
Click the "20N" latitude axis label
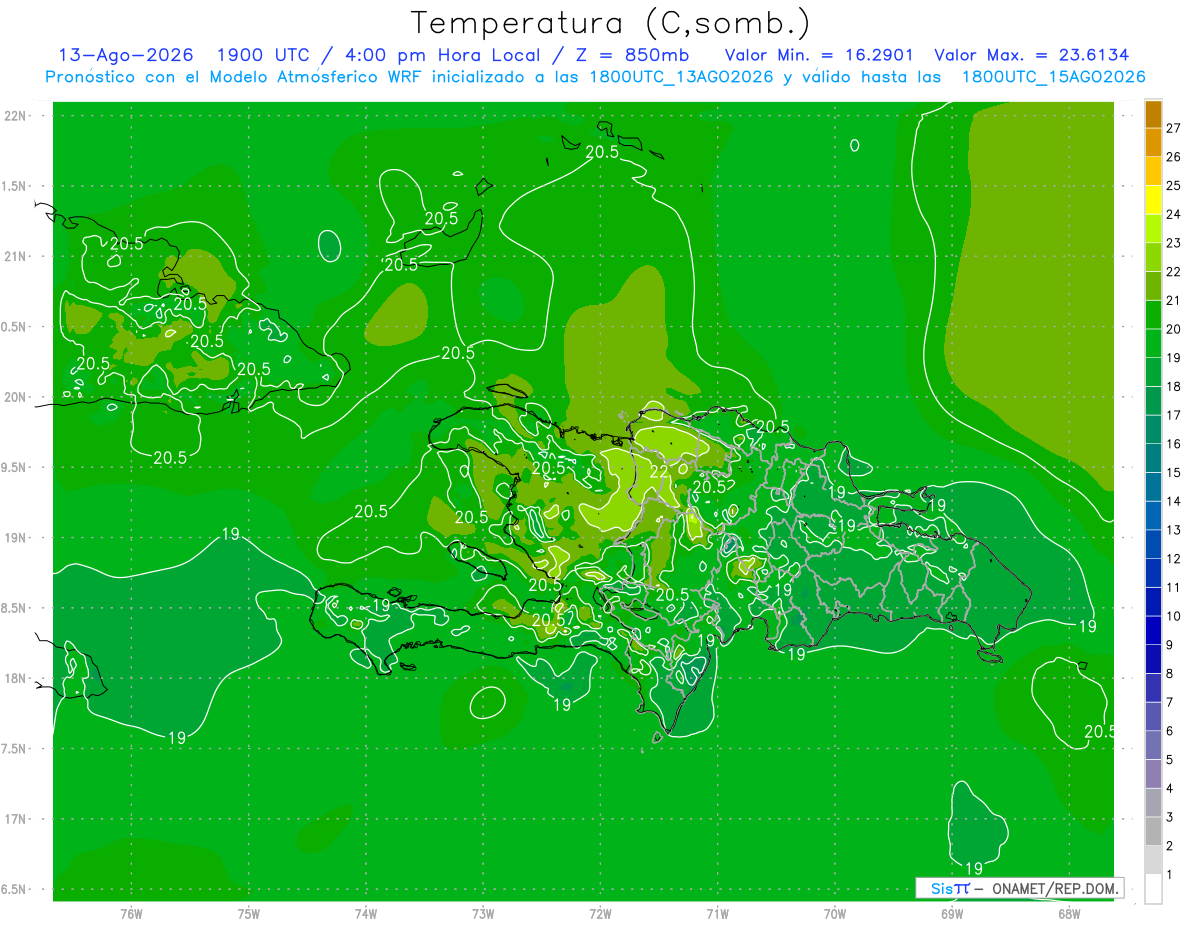[x=17, y=397]
